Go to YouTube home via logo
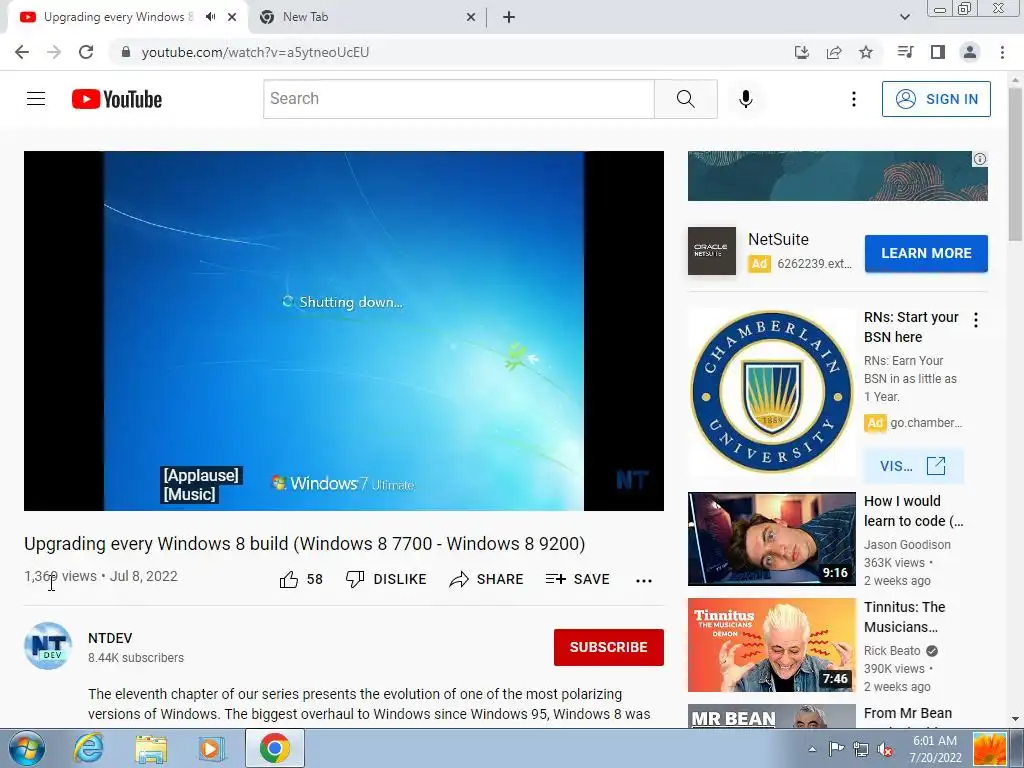 click(x=117, y=99)
